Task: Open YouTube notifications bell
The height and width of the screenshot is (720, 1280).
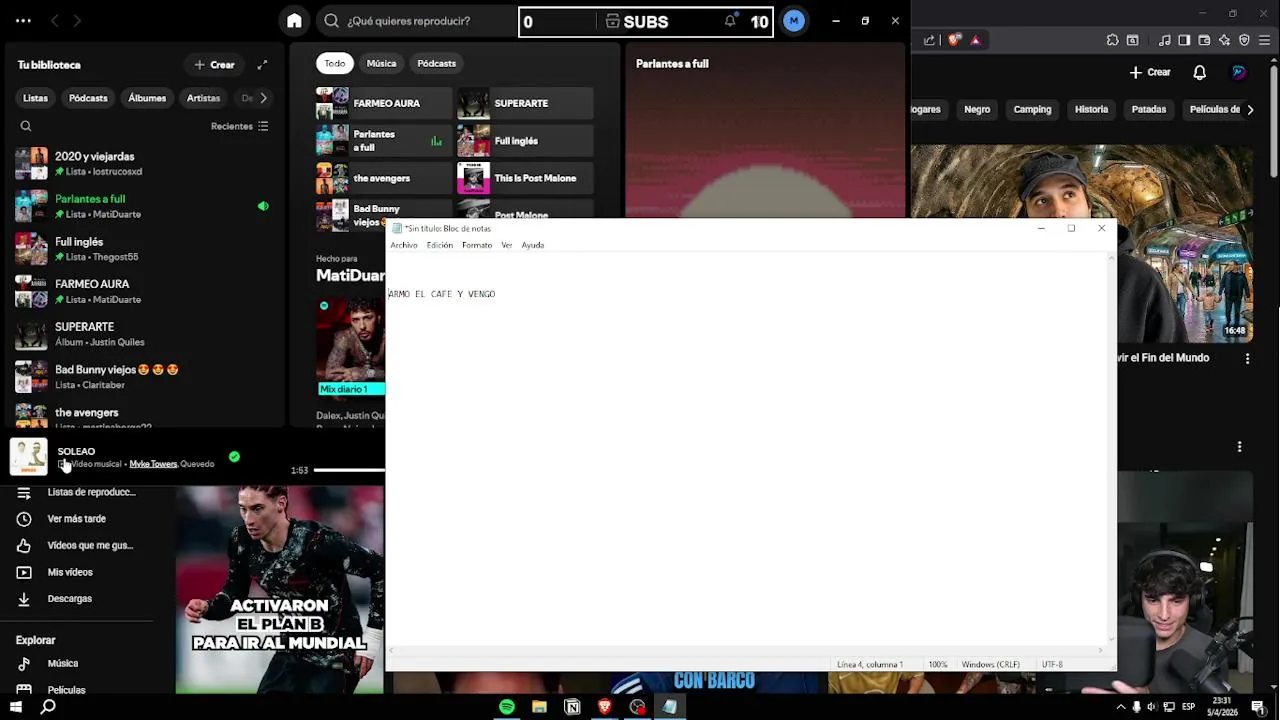Action: tap(1199, 72)
